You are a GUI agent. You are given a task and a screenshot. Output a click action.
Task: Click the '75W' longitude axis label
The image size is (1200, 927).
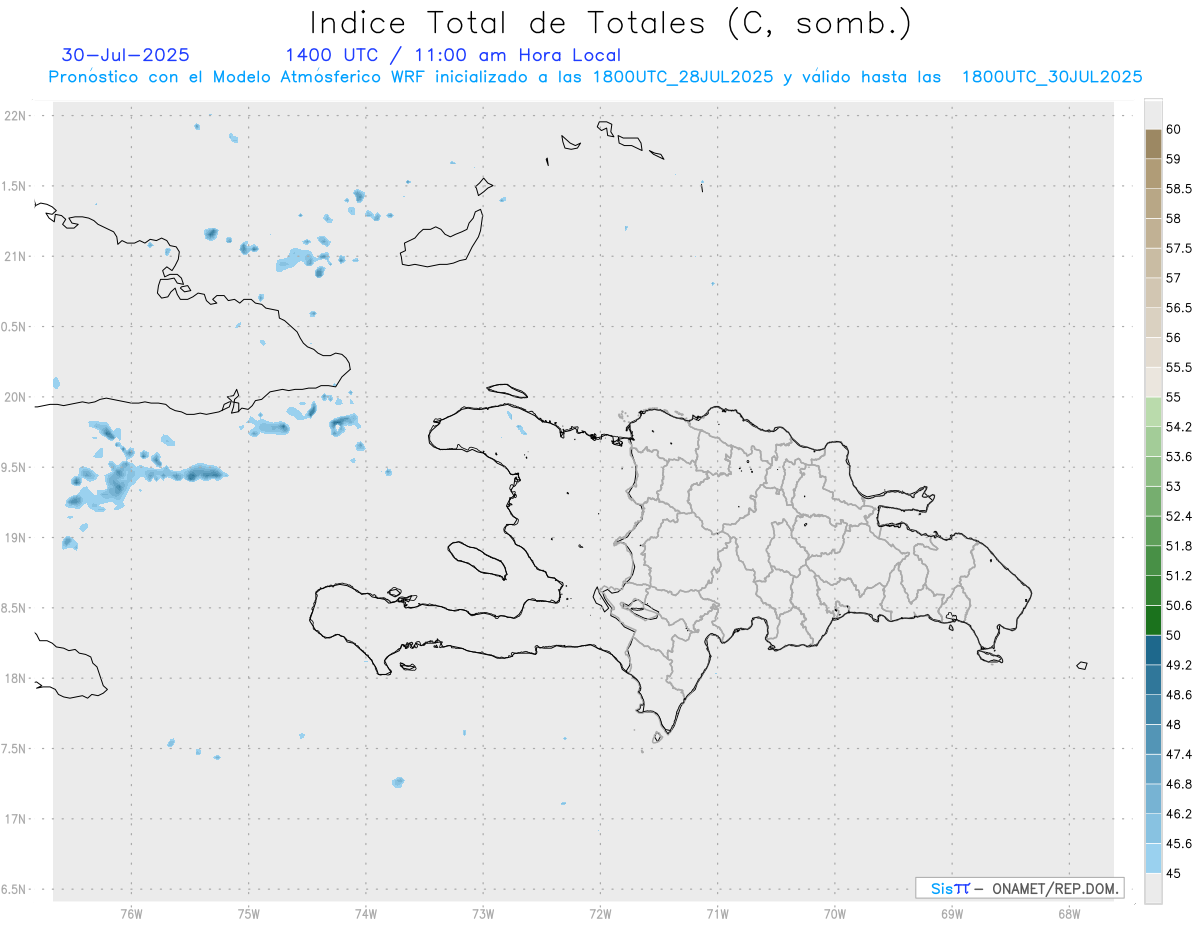tap(248, 913)
